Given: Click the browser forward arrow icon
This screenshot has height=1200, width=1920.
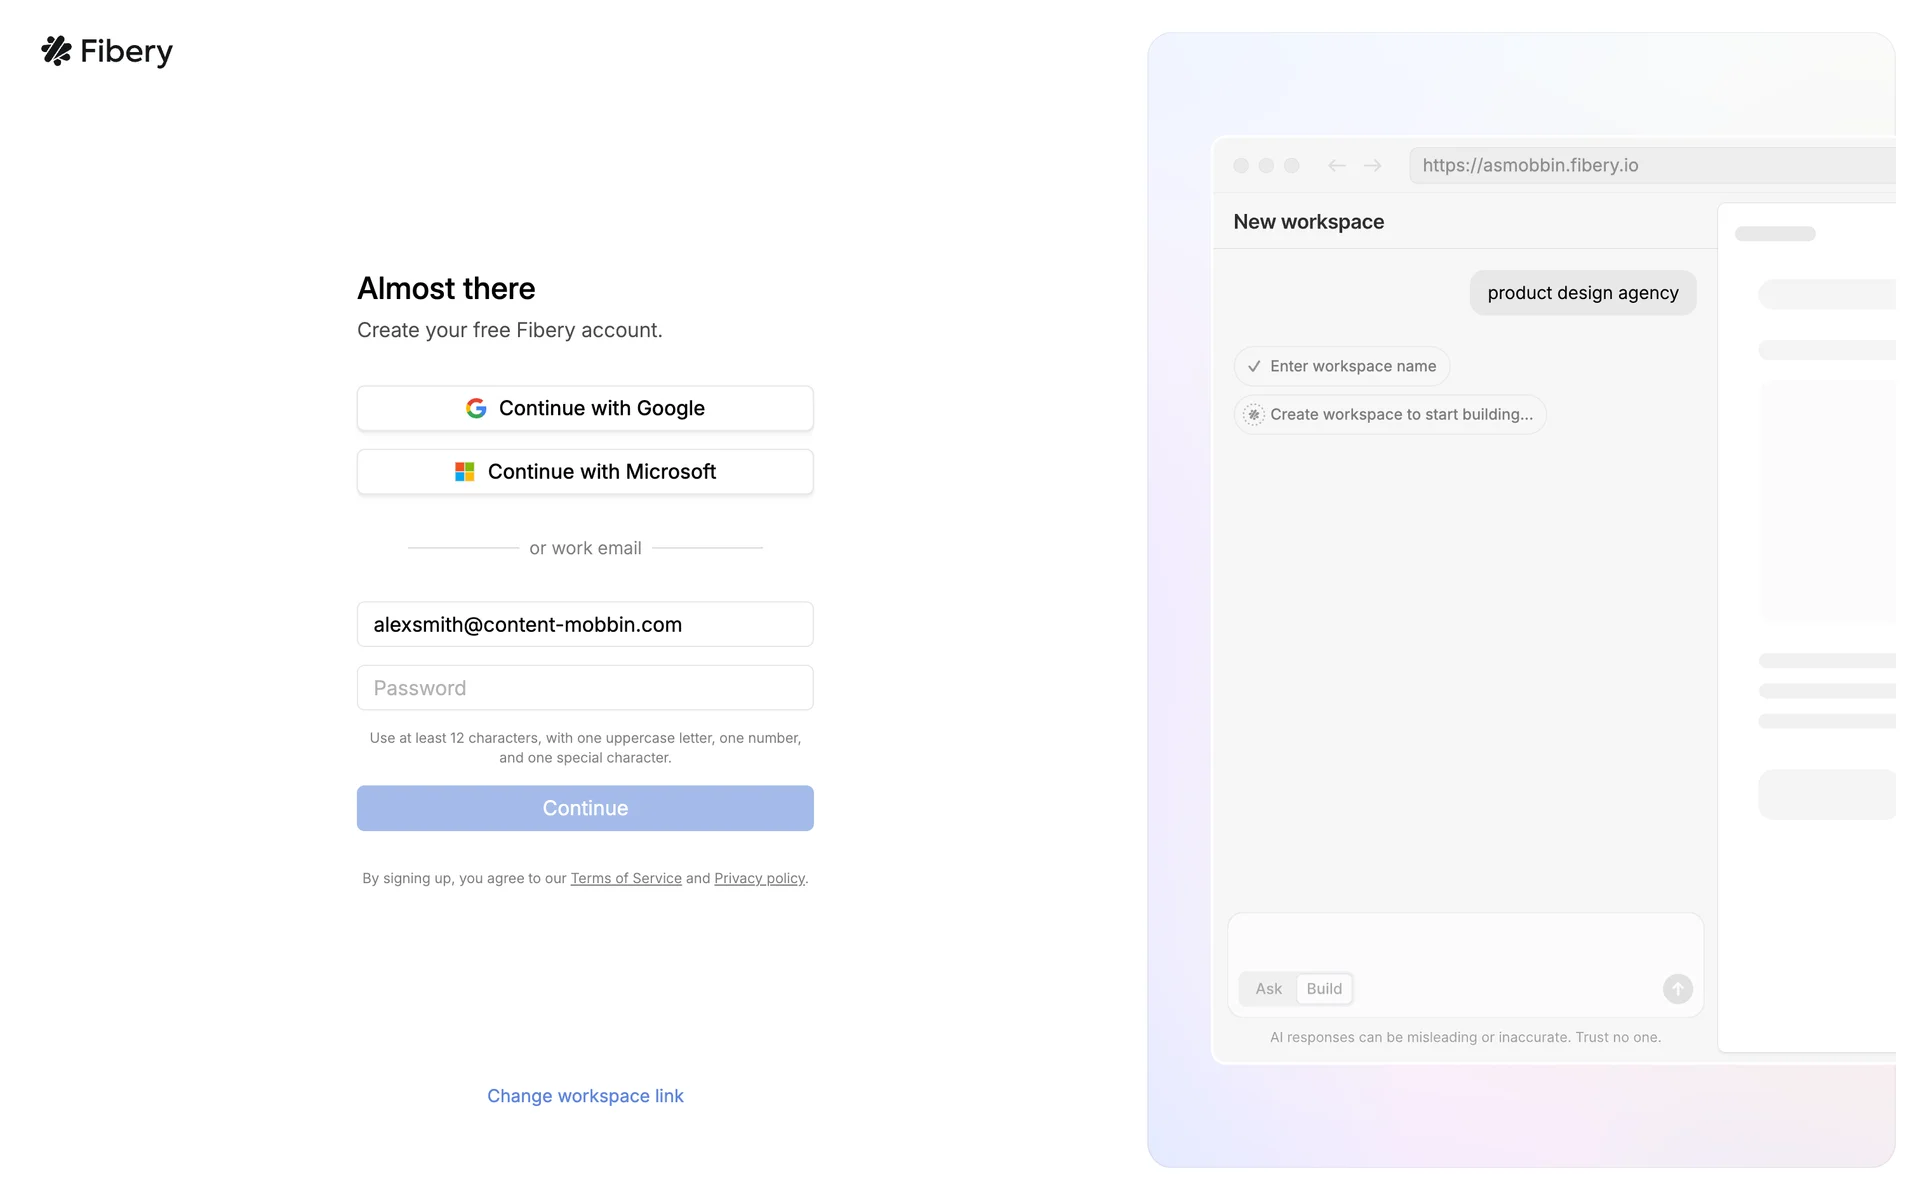Looking at the screenshot, I should (1373, 166).
